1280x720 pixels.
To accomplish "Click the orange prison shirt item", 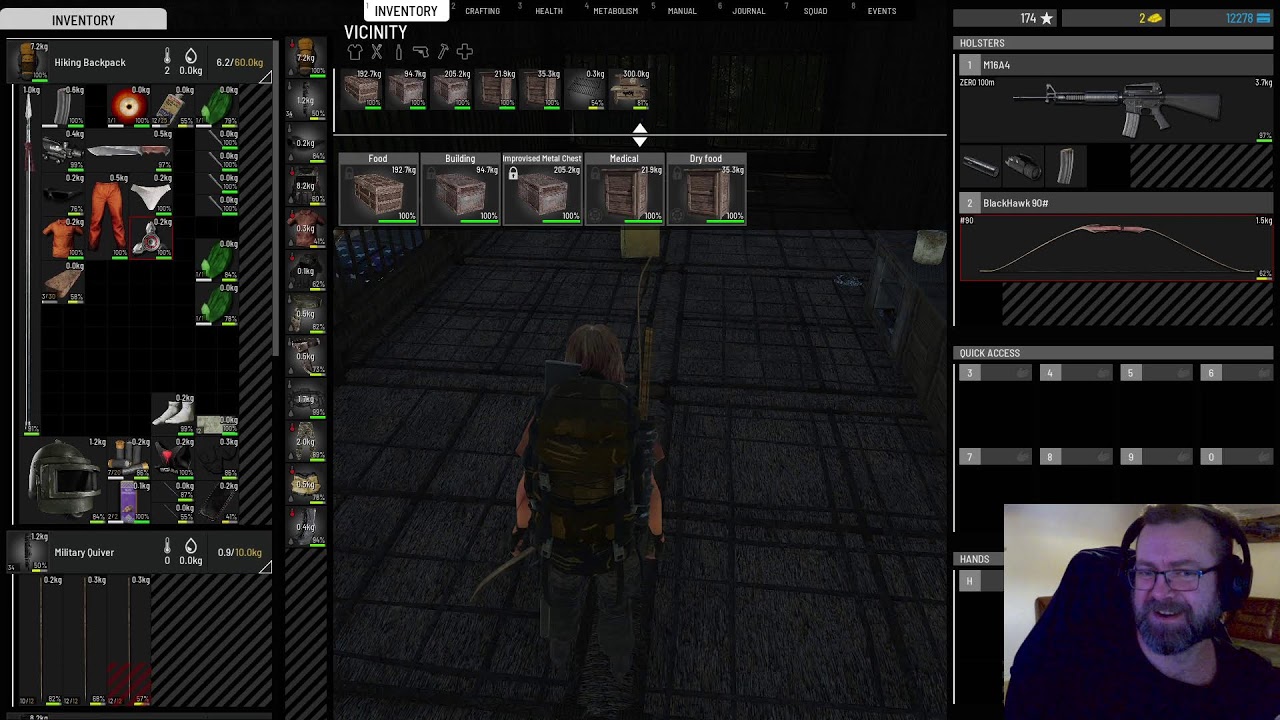I will point(63,239).
